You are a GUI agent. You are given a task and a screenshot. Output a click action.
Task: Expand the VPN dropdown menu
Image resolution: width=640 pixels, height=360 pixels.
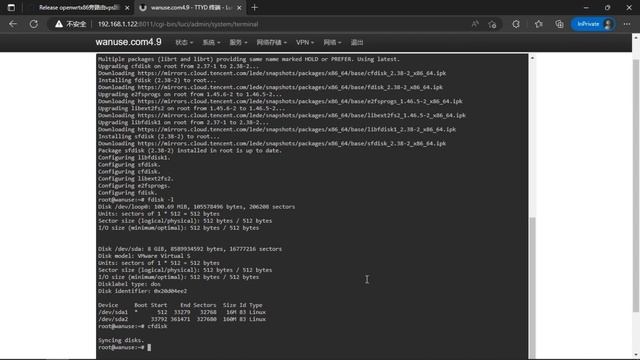(x=305, y=42)
